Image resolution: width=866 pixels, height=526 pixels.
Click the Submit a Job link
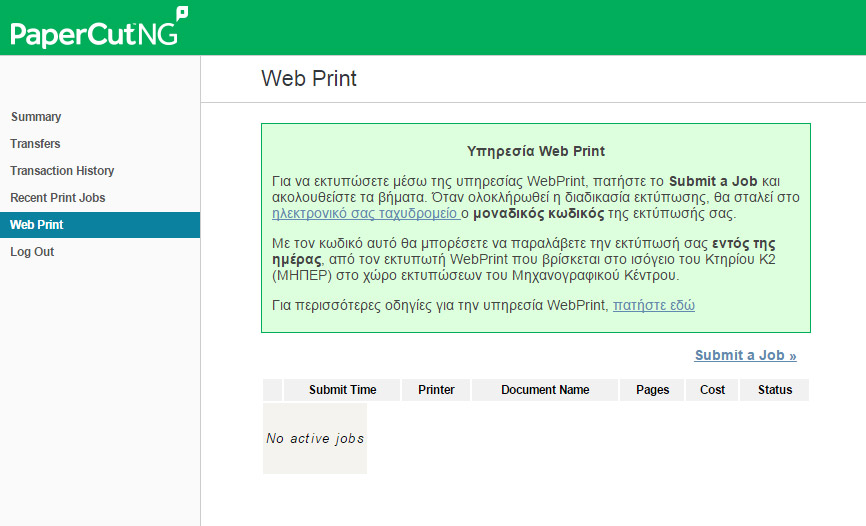click(x=745, y=355)
